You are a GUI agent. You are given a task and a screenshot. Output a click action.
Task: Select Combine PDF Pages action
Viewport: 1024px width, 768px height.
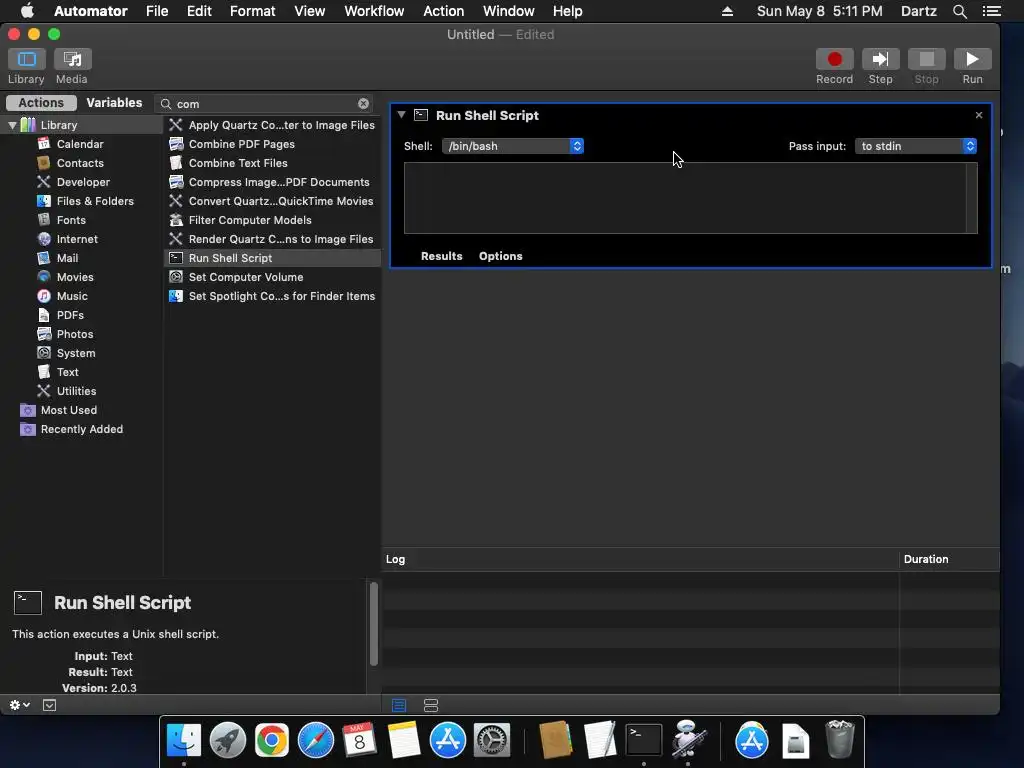[x=272, y=144]
